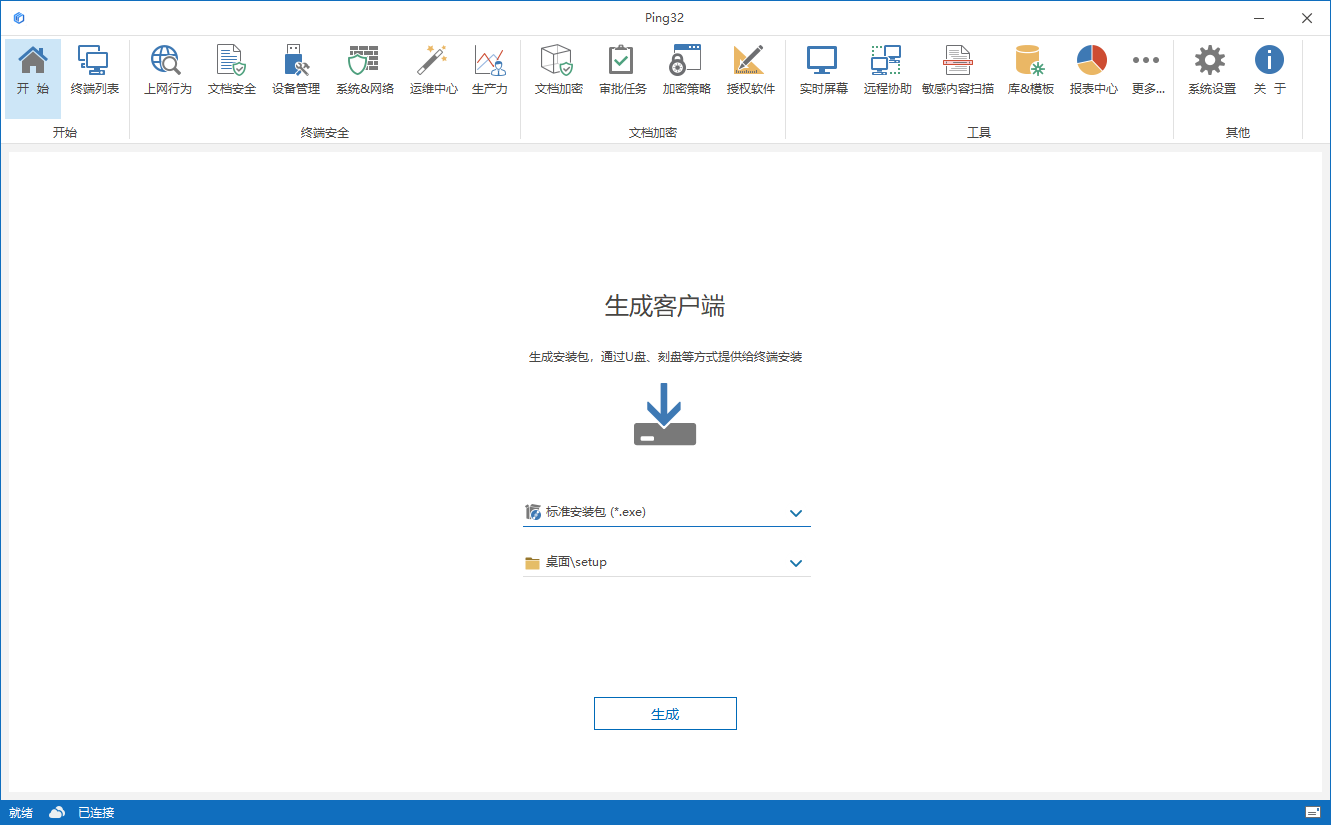Click the 终端安全 group label

(x=325, y=132)
